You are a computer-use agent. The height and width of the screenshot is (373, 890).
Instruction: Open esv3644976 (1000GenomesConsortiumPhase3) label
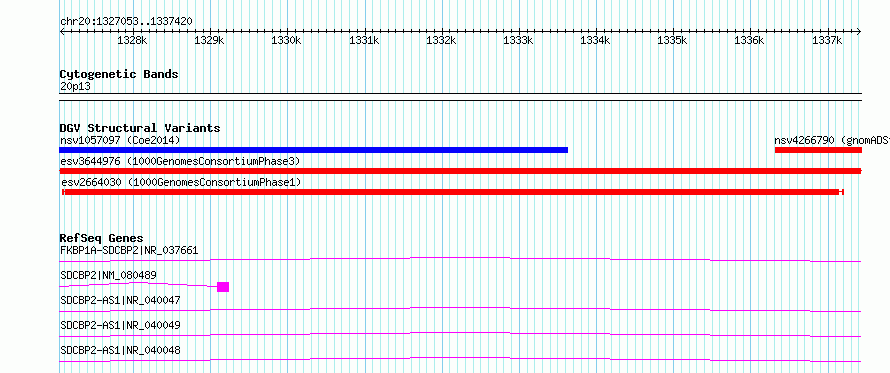180,161
